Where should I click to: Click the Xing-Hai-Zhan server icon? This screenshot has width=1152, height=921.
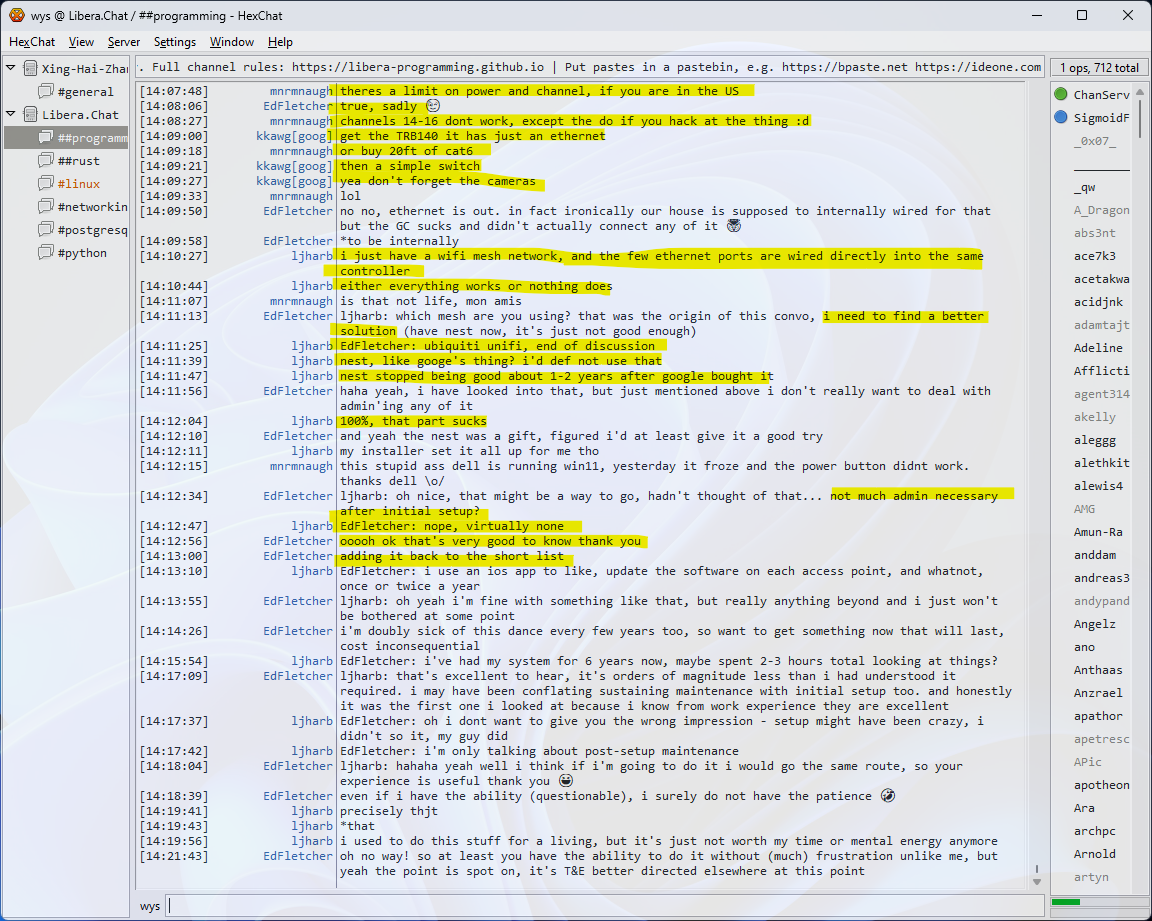[30, 69]
